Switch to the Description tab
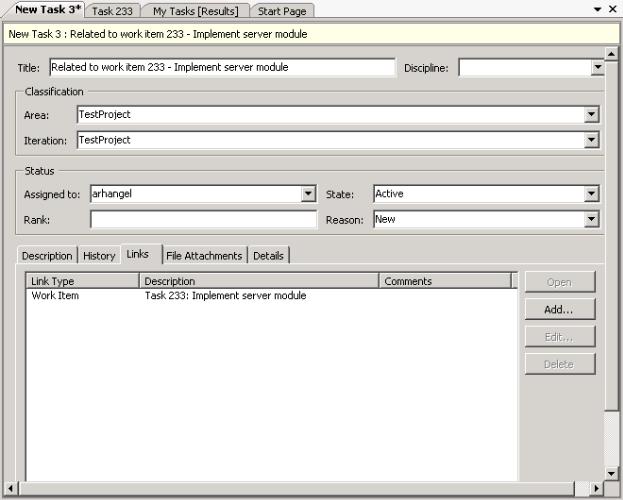Viewport: 623px width, 500px height. 47,256
